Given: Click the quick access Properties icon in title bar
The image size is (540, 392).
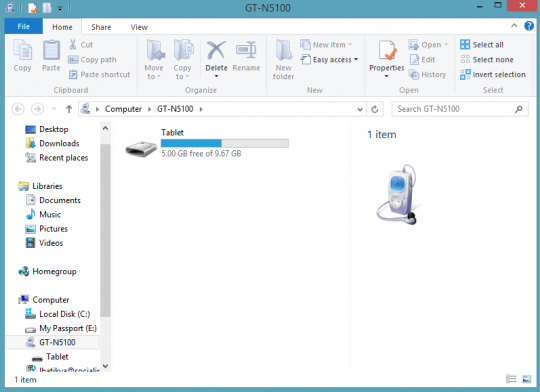Looking at the screenshot, I should tap(32, 8).
